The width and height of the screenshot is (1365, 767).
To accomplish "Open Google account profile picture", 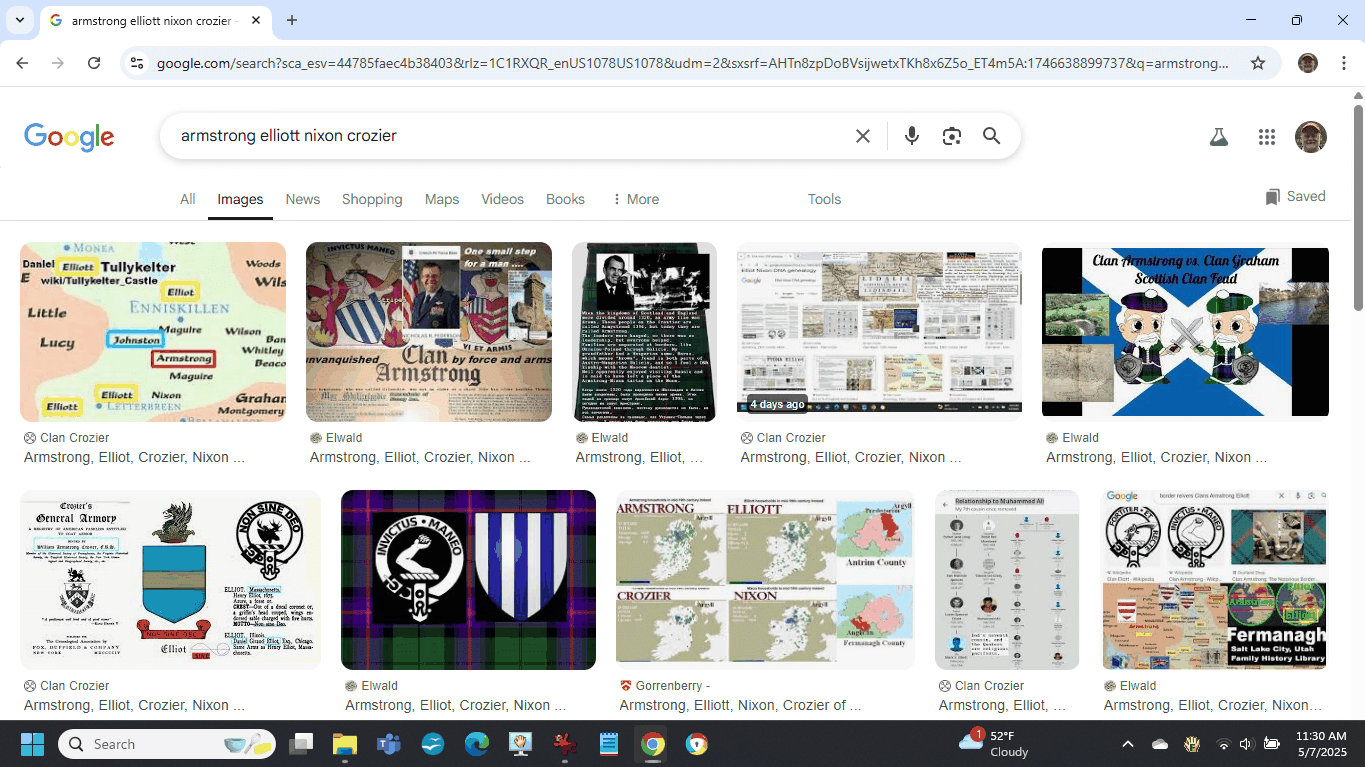I will tap(1311, 137).
